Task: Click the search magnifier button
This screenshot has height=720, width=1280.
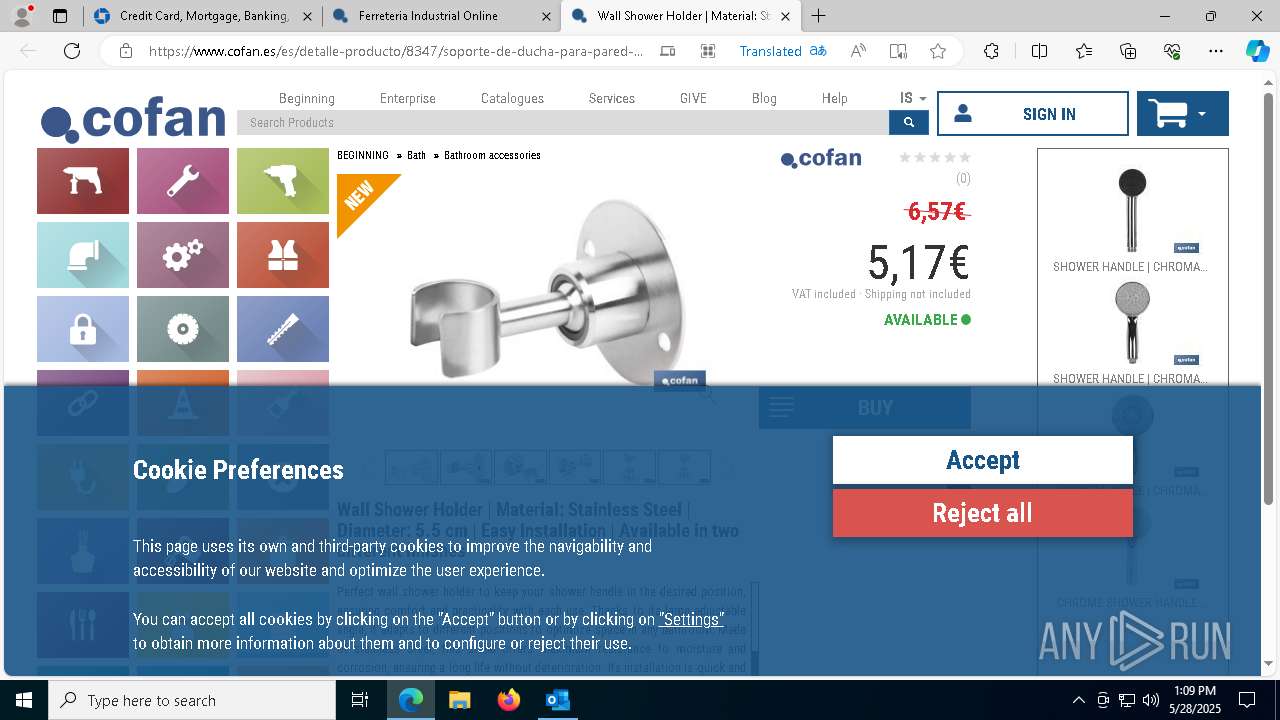Action: pos(908,122)
